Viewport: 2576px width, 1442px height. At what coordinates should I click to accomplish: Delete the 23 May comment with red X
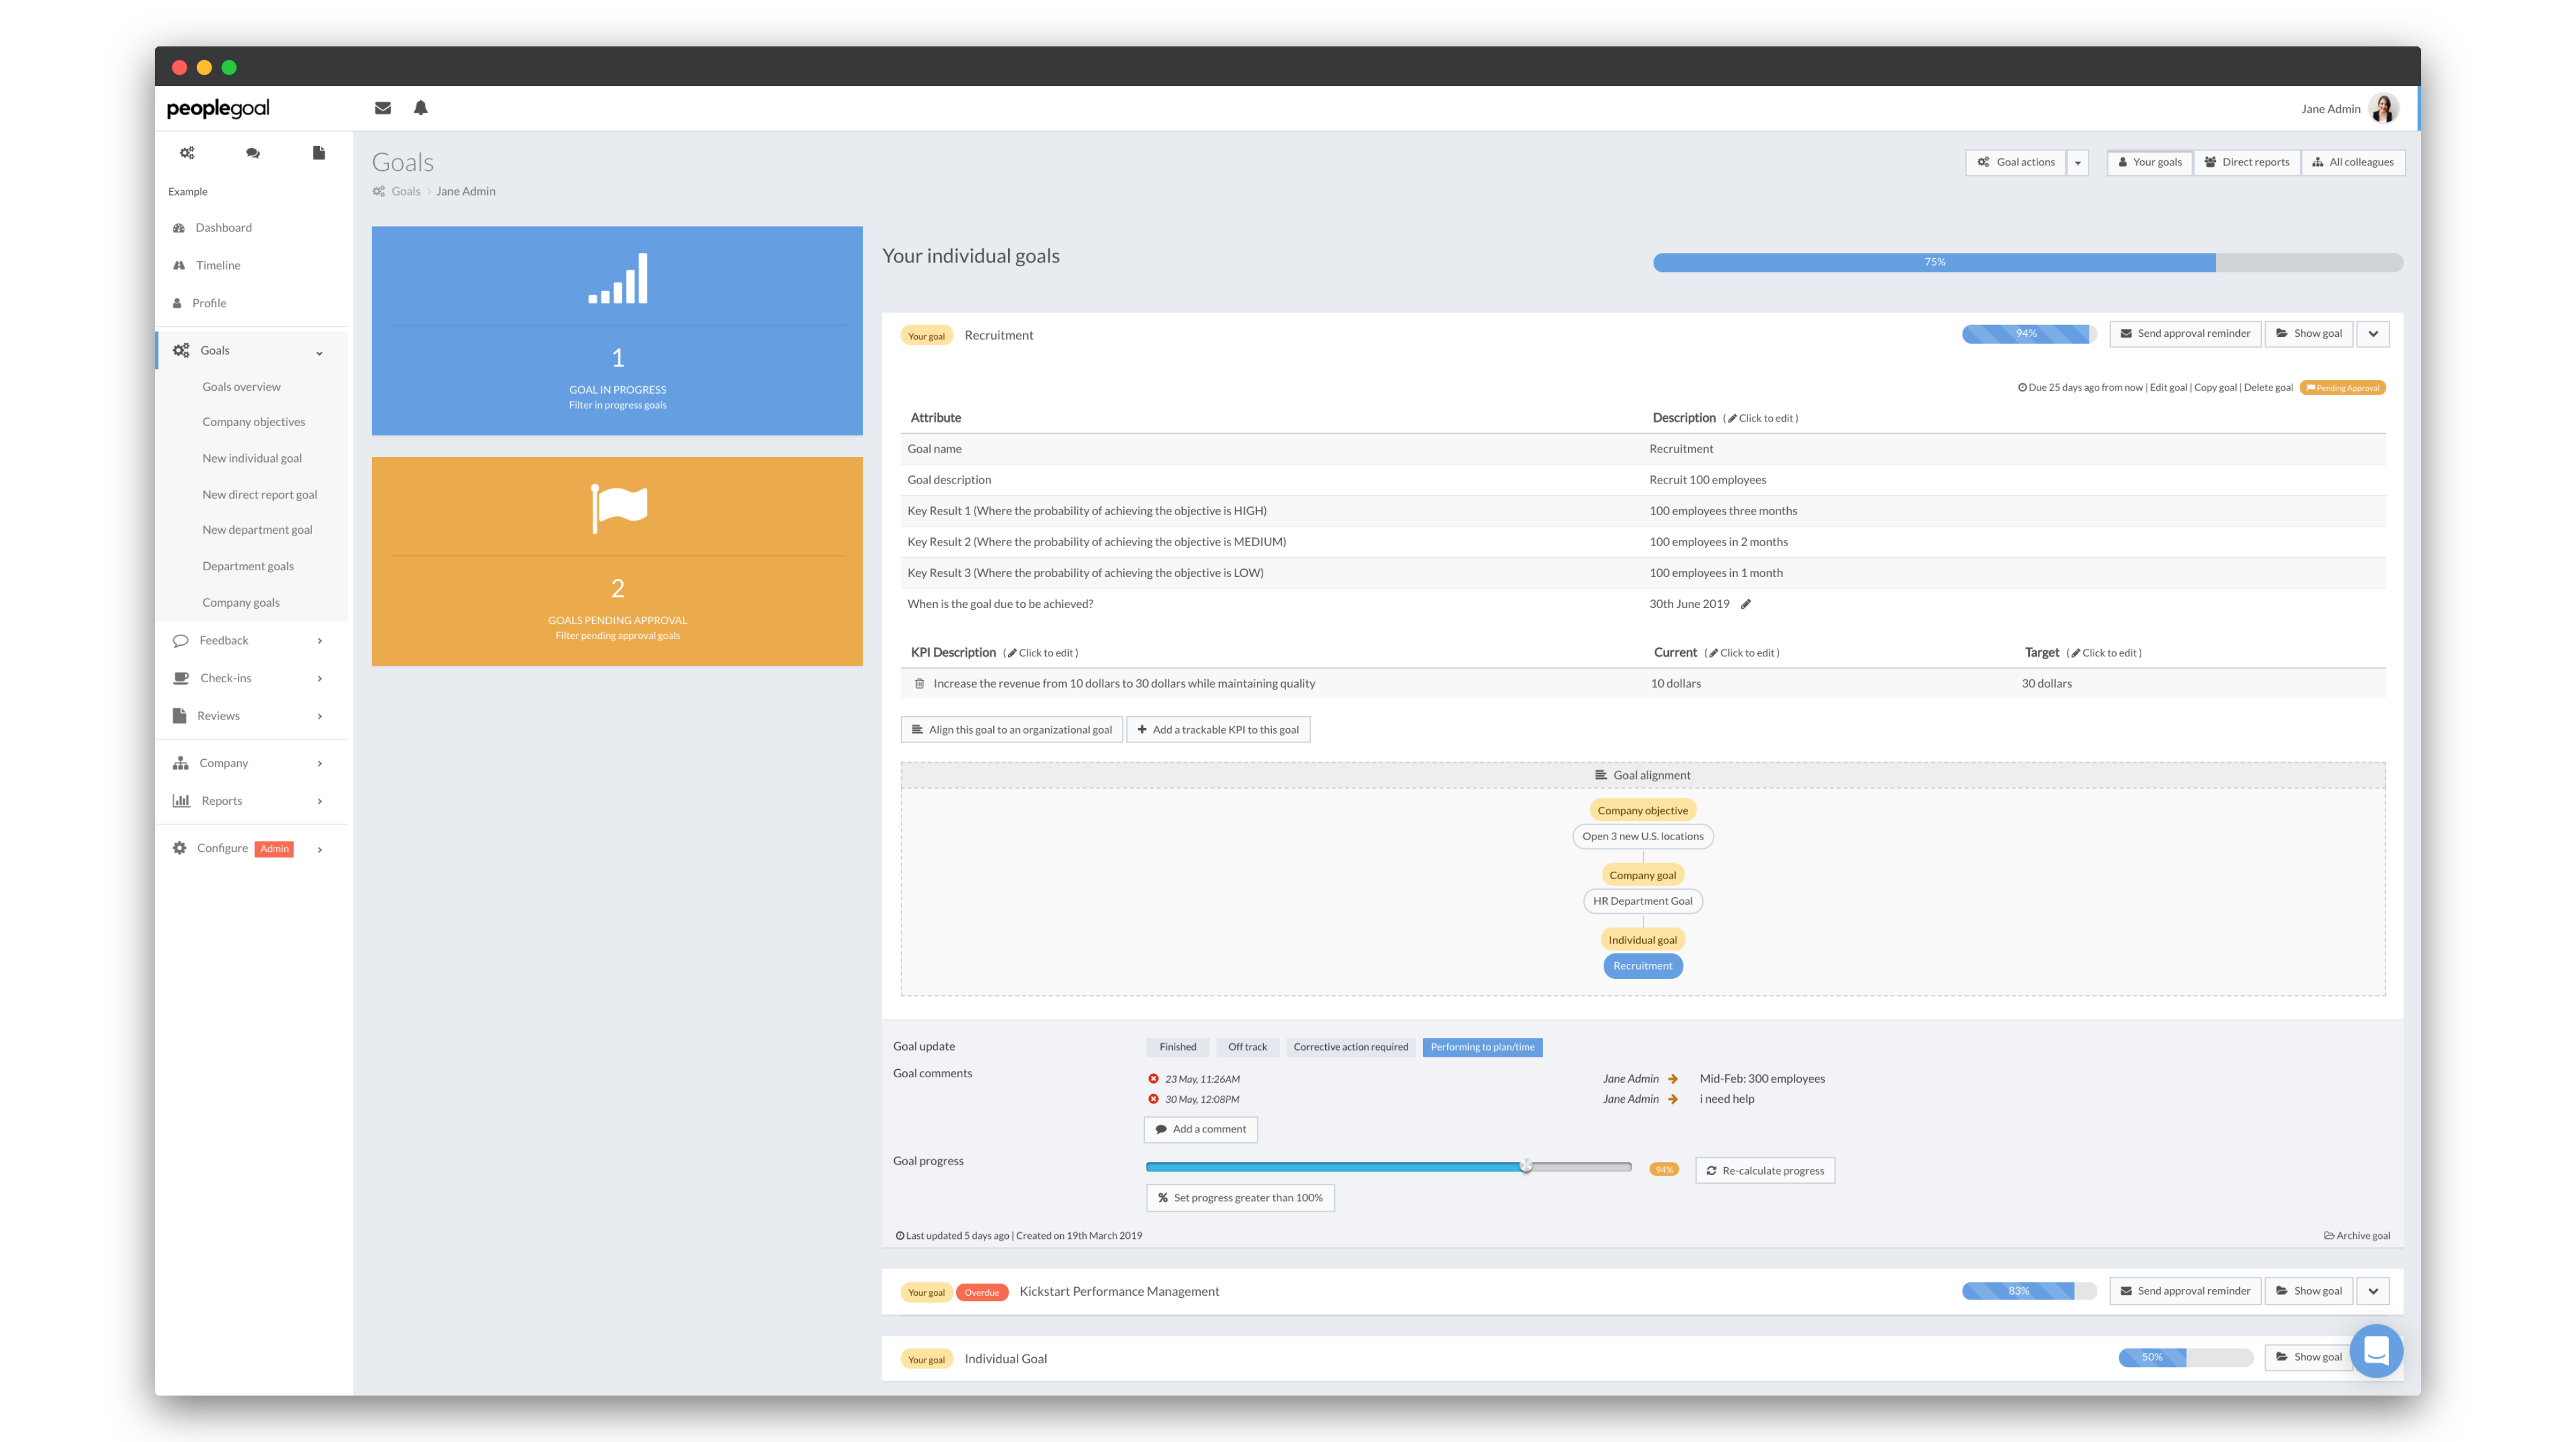click(x=1153, y=1079)
